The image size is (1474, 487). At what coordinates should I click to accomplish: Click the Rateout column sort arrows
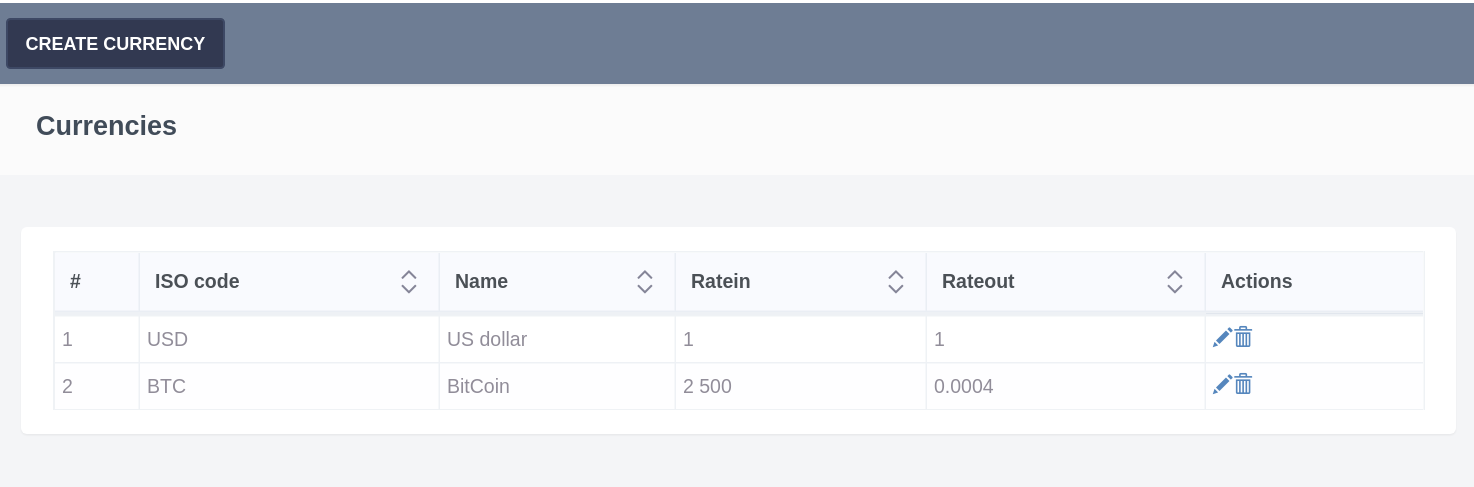tap(1175, 282)
